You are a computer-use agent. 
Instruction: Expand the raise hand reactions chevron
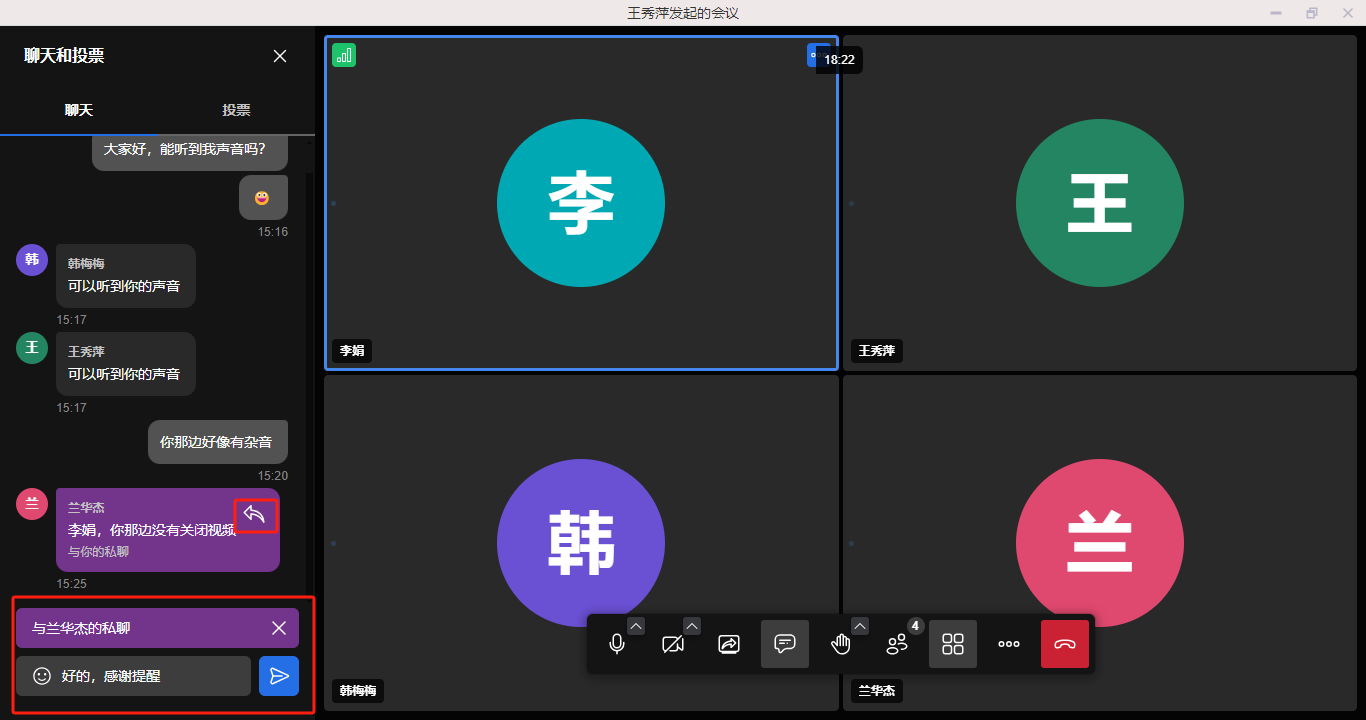tap(860, 626)
